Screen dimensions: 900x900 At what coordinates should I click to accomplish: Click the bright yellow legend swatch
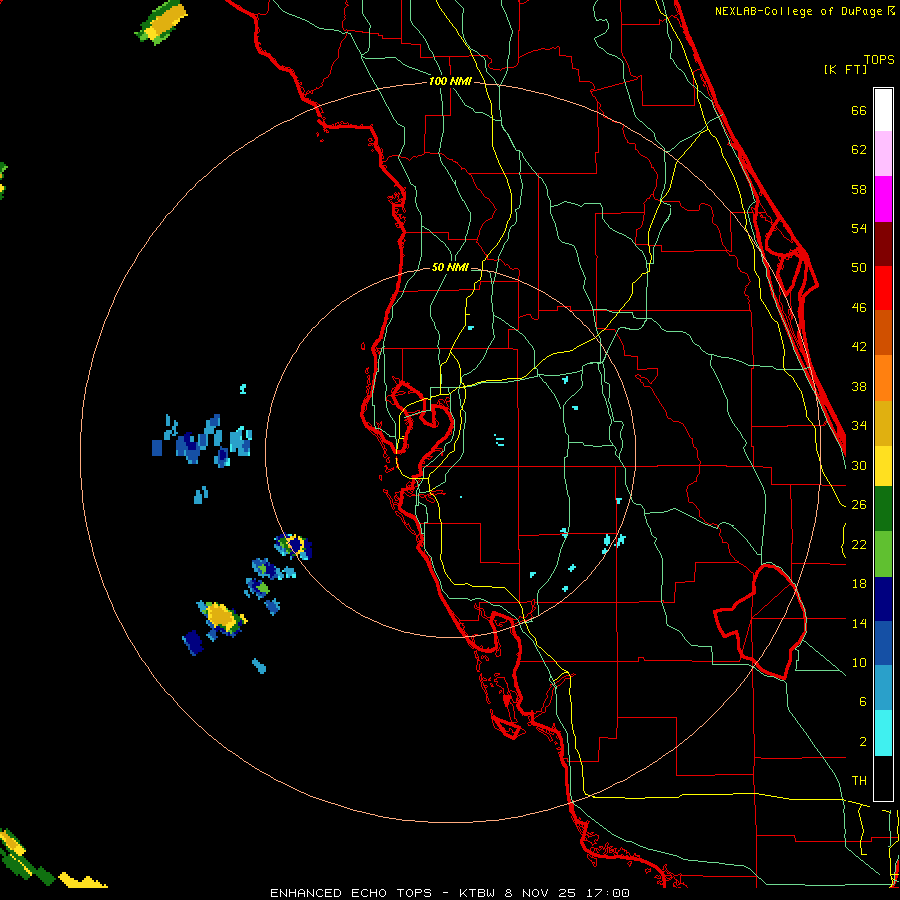pyautogui.click(x=883, y=465)
